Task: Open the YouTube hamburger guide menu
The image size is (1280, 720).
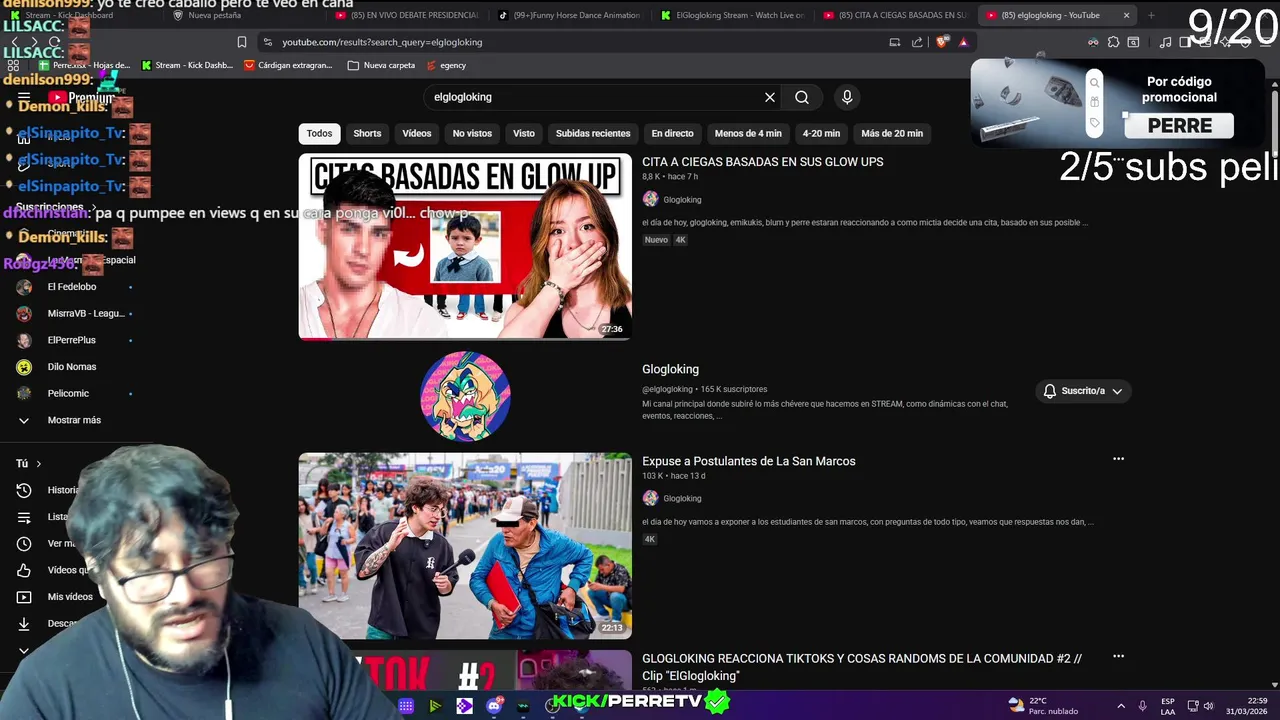Action: 24,98
